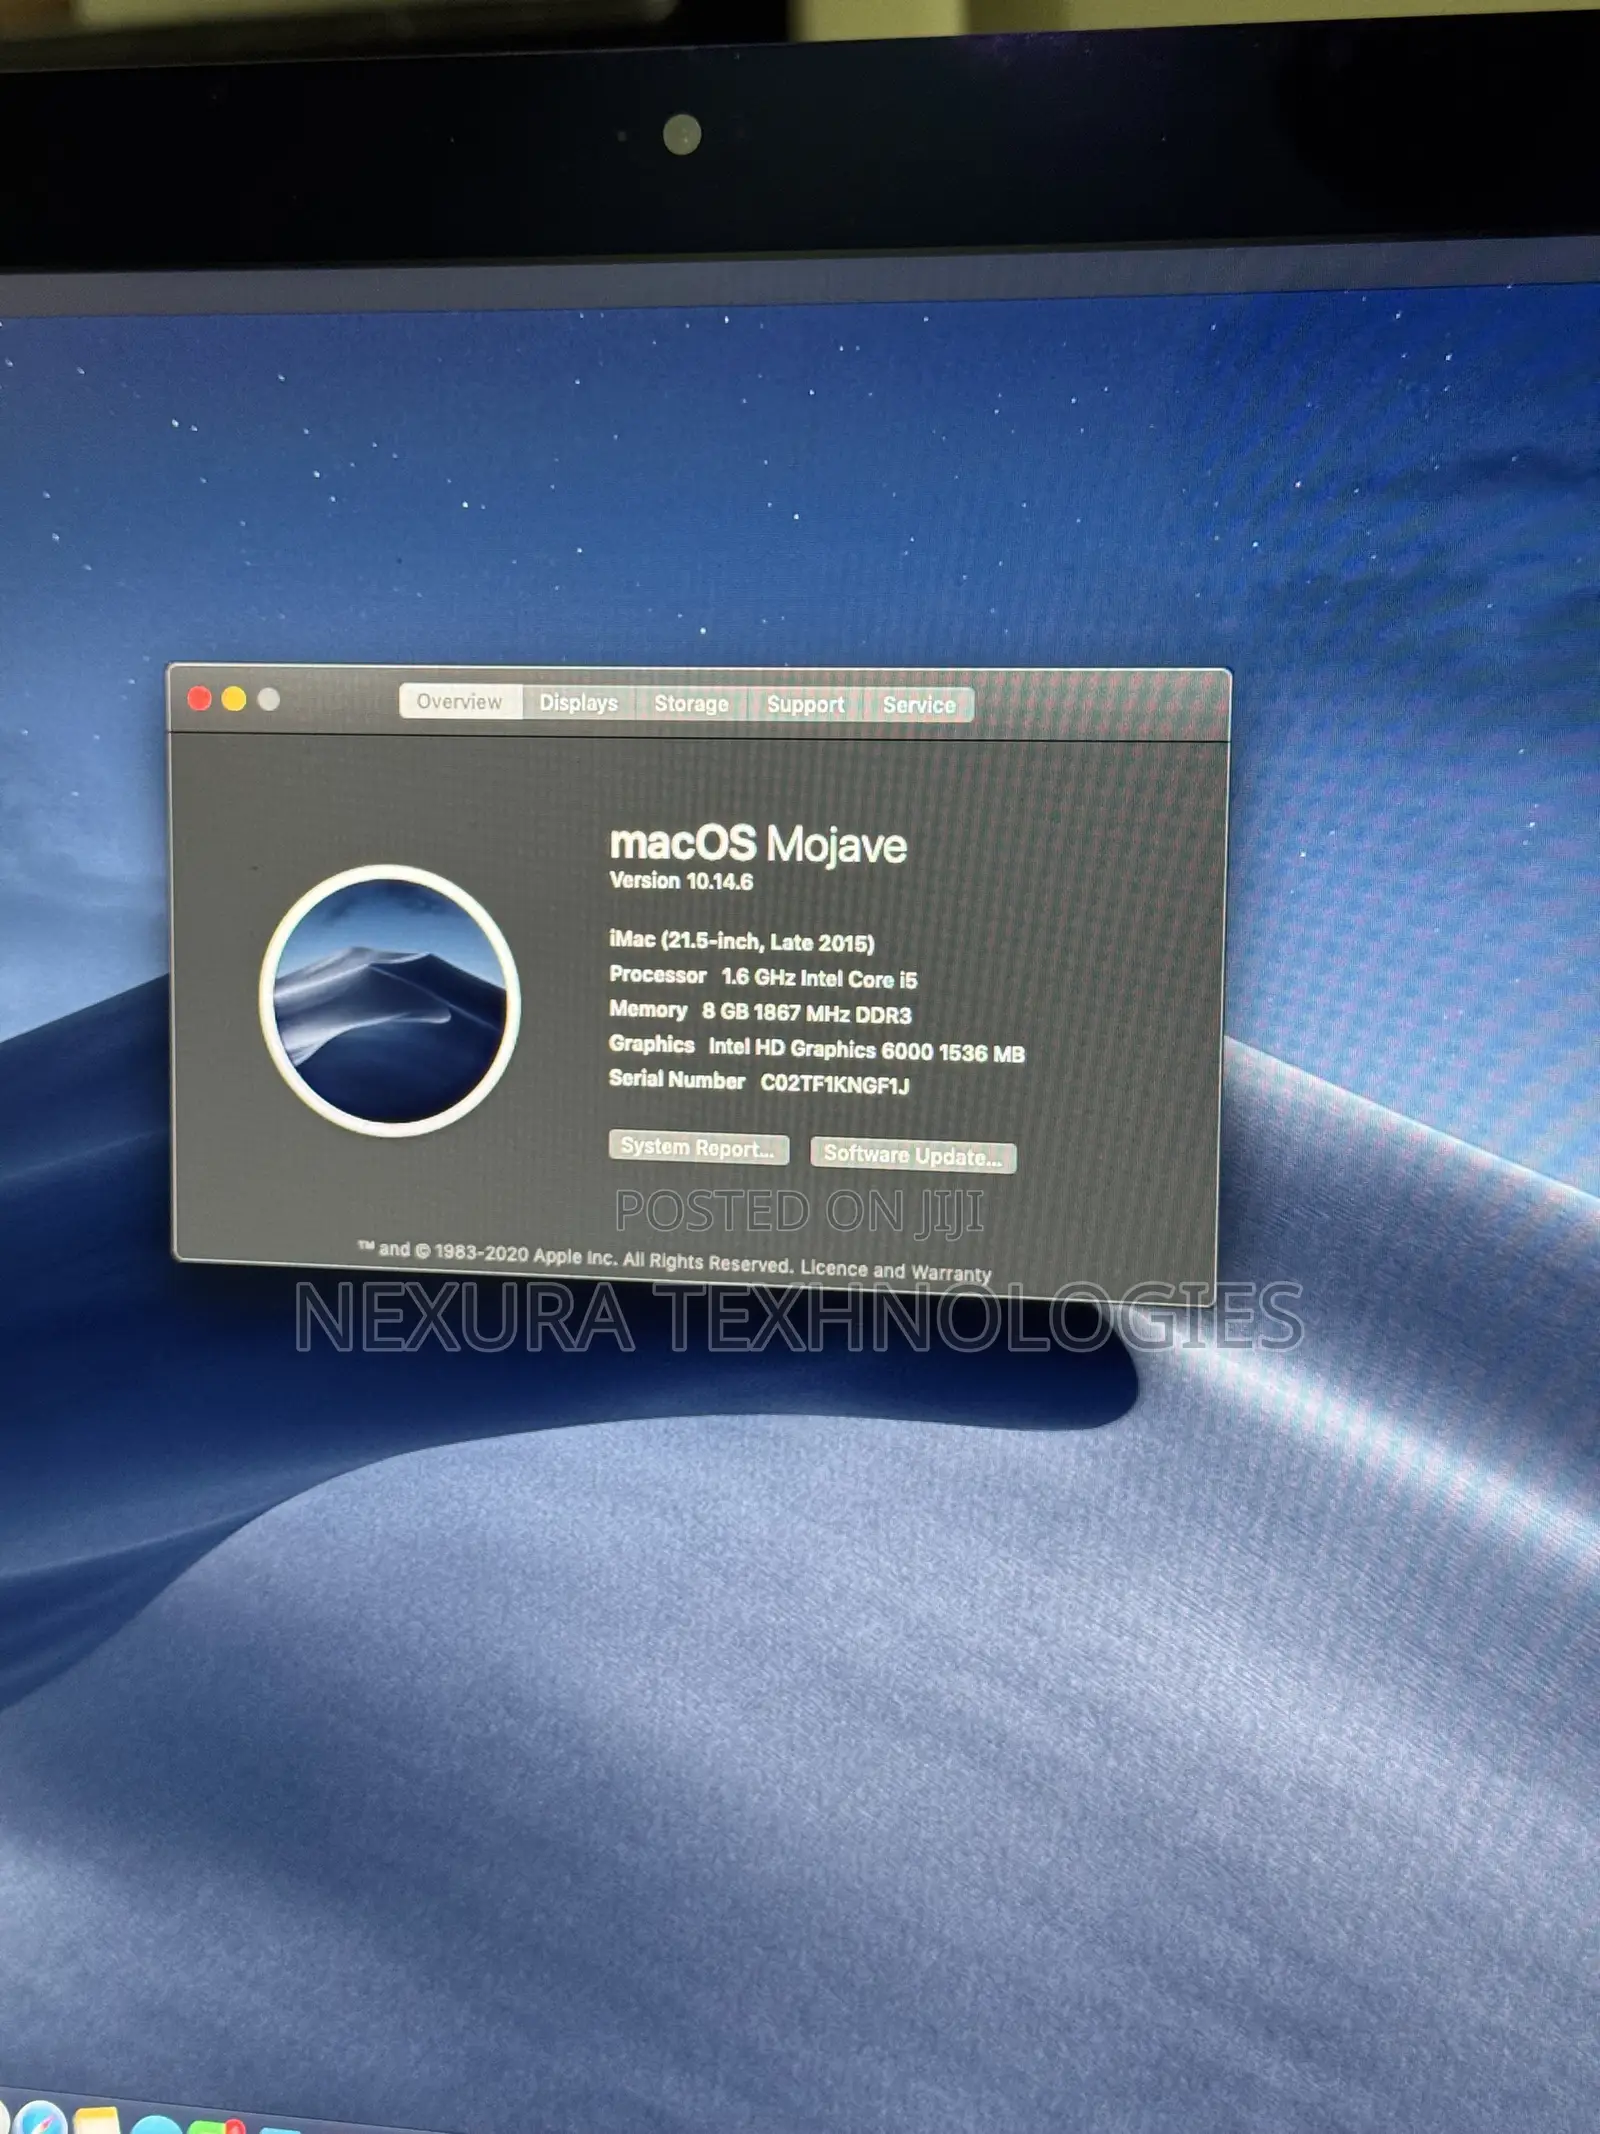
Task: Click Intel HD Graphics 6000 1536 MB text
Action: tap(866, 1050)
